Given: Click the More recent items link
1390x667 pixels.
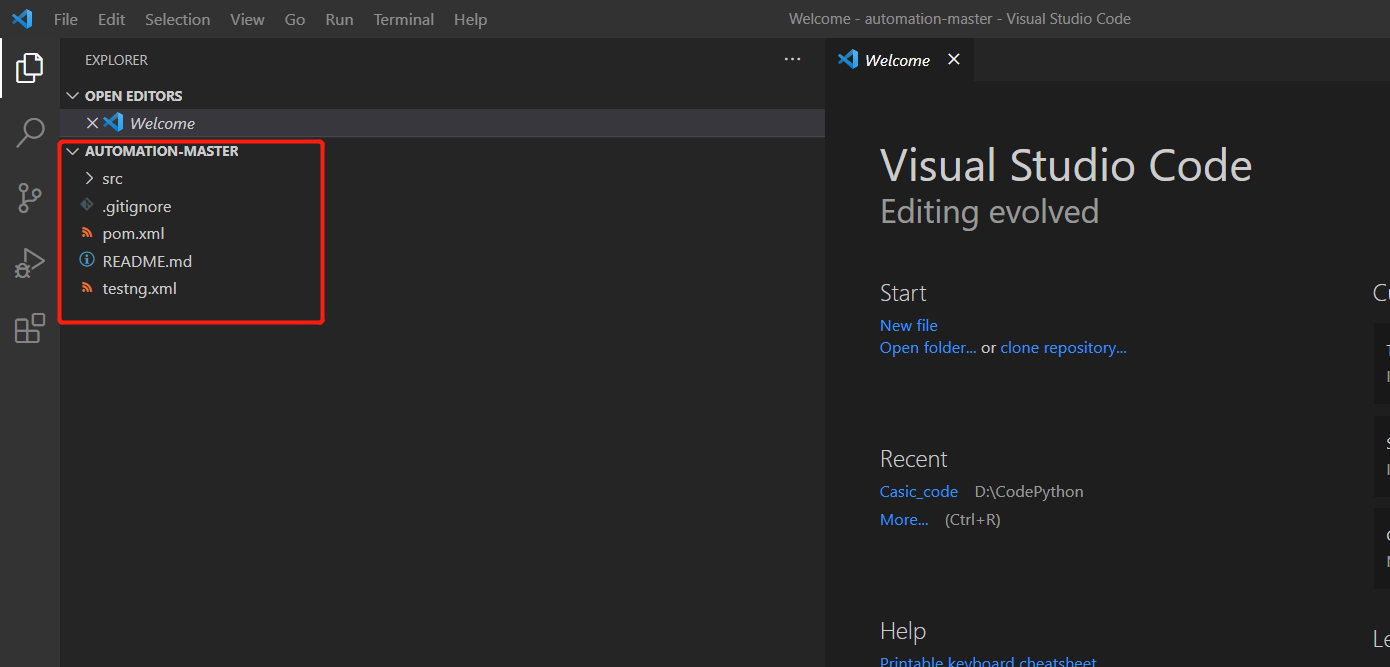Looking at the screenshot, I should coord(904,519).
